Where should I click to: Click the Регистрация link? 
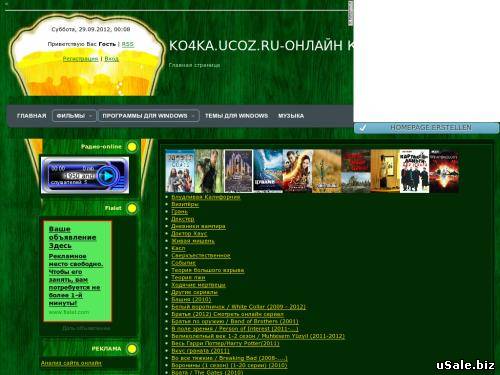[x=81, y=59]
